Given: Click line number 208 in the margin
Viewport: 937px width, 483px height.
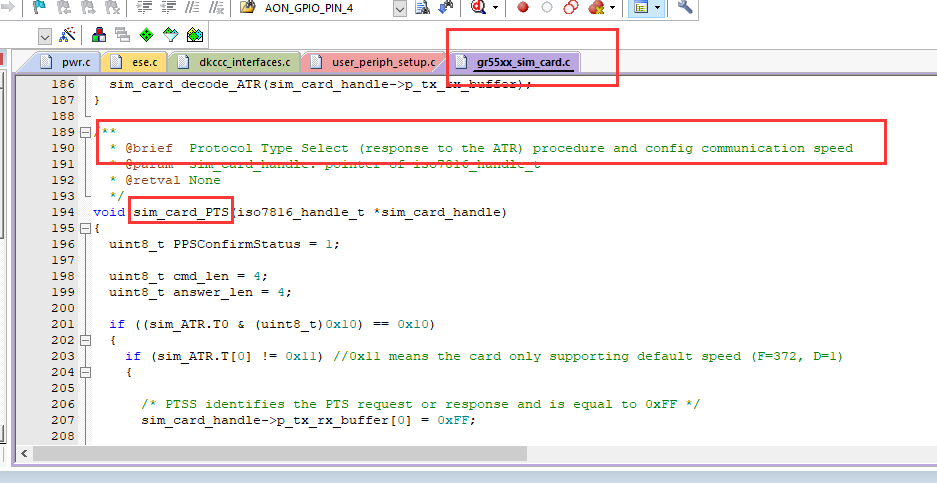Looking at the screenshot, I should pyautogui.click(x=63, y=436).
